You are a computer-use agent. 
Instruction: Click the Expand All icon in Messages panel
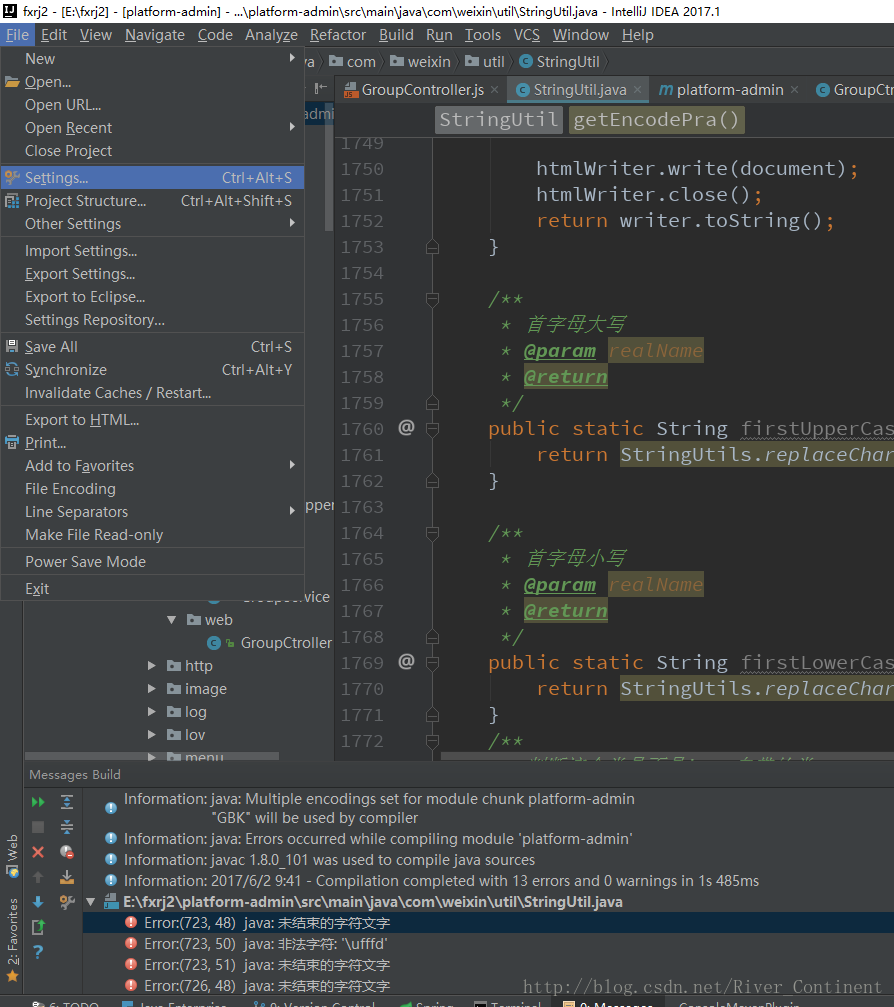(67, 802)
